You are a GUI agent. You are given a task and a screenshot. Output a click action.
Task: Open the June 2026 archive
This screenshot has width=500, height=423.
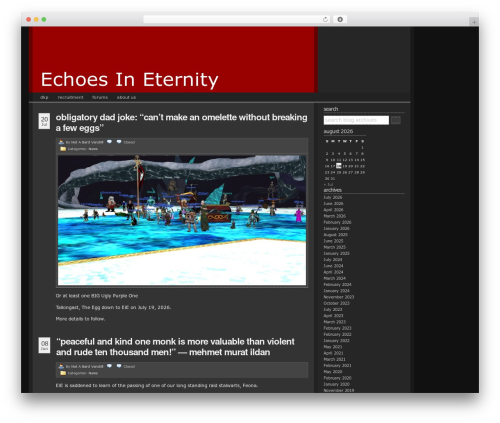pyautogui.click(x=333, y=204)
